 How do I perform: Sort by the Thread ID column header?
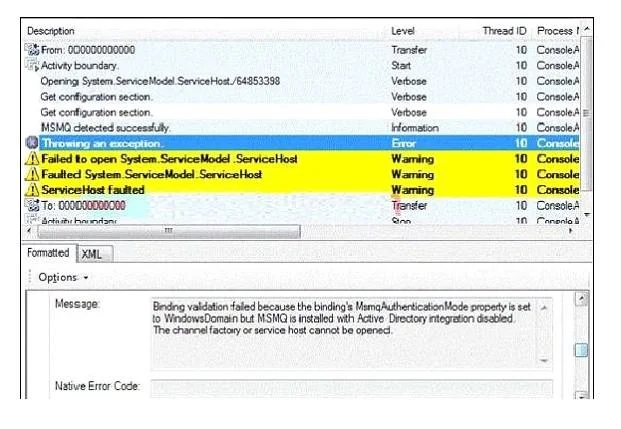point(504,31)
